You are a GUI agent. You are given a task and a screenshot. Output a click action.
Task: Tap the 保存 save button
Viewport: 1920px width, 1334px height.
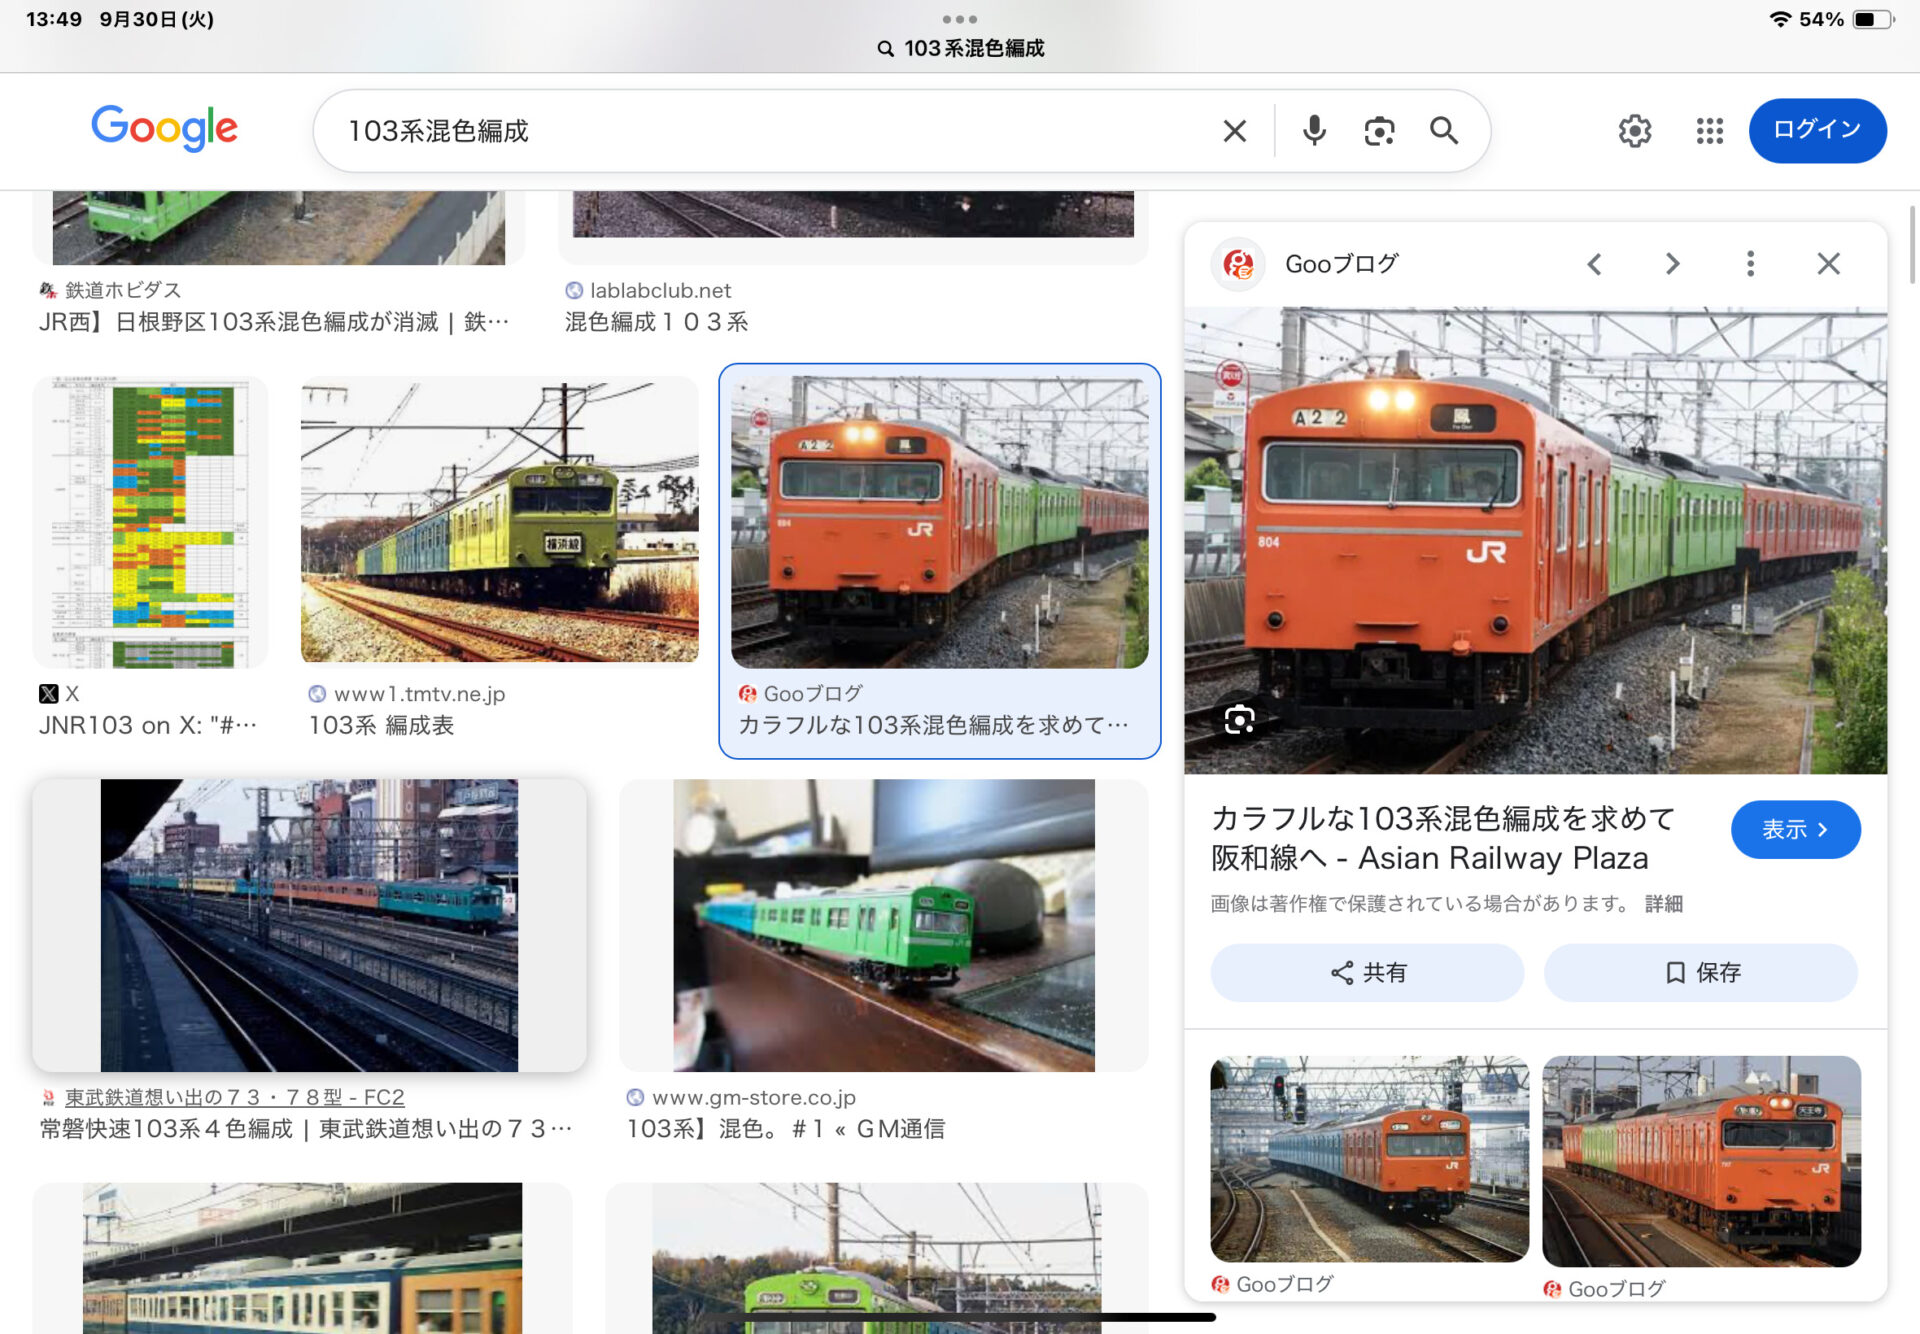coord(1700,972)
